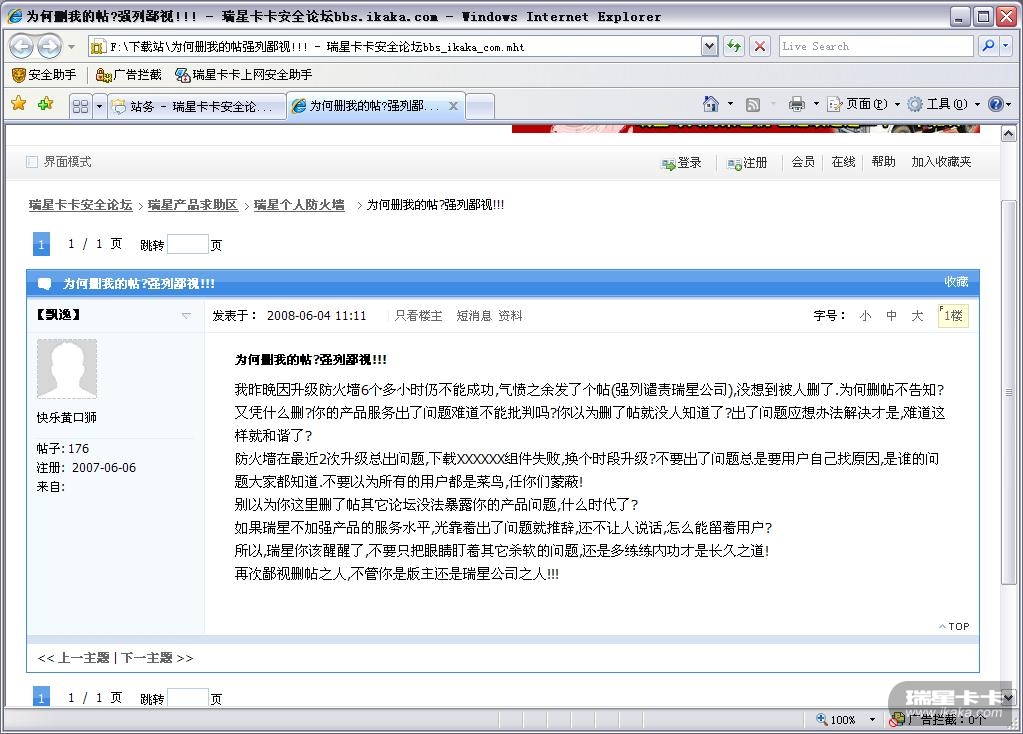Open the Favorites Center star icon
Image resolution: width=1023 pixels, height=734 pixels.
tap(19, 103)
